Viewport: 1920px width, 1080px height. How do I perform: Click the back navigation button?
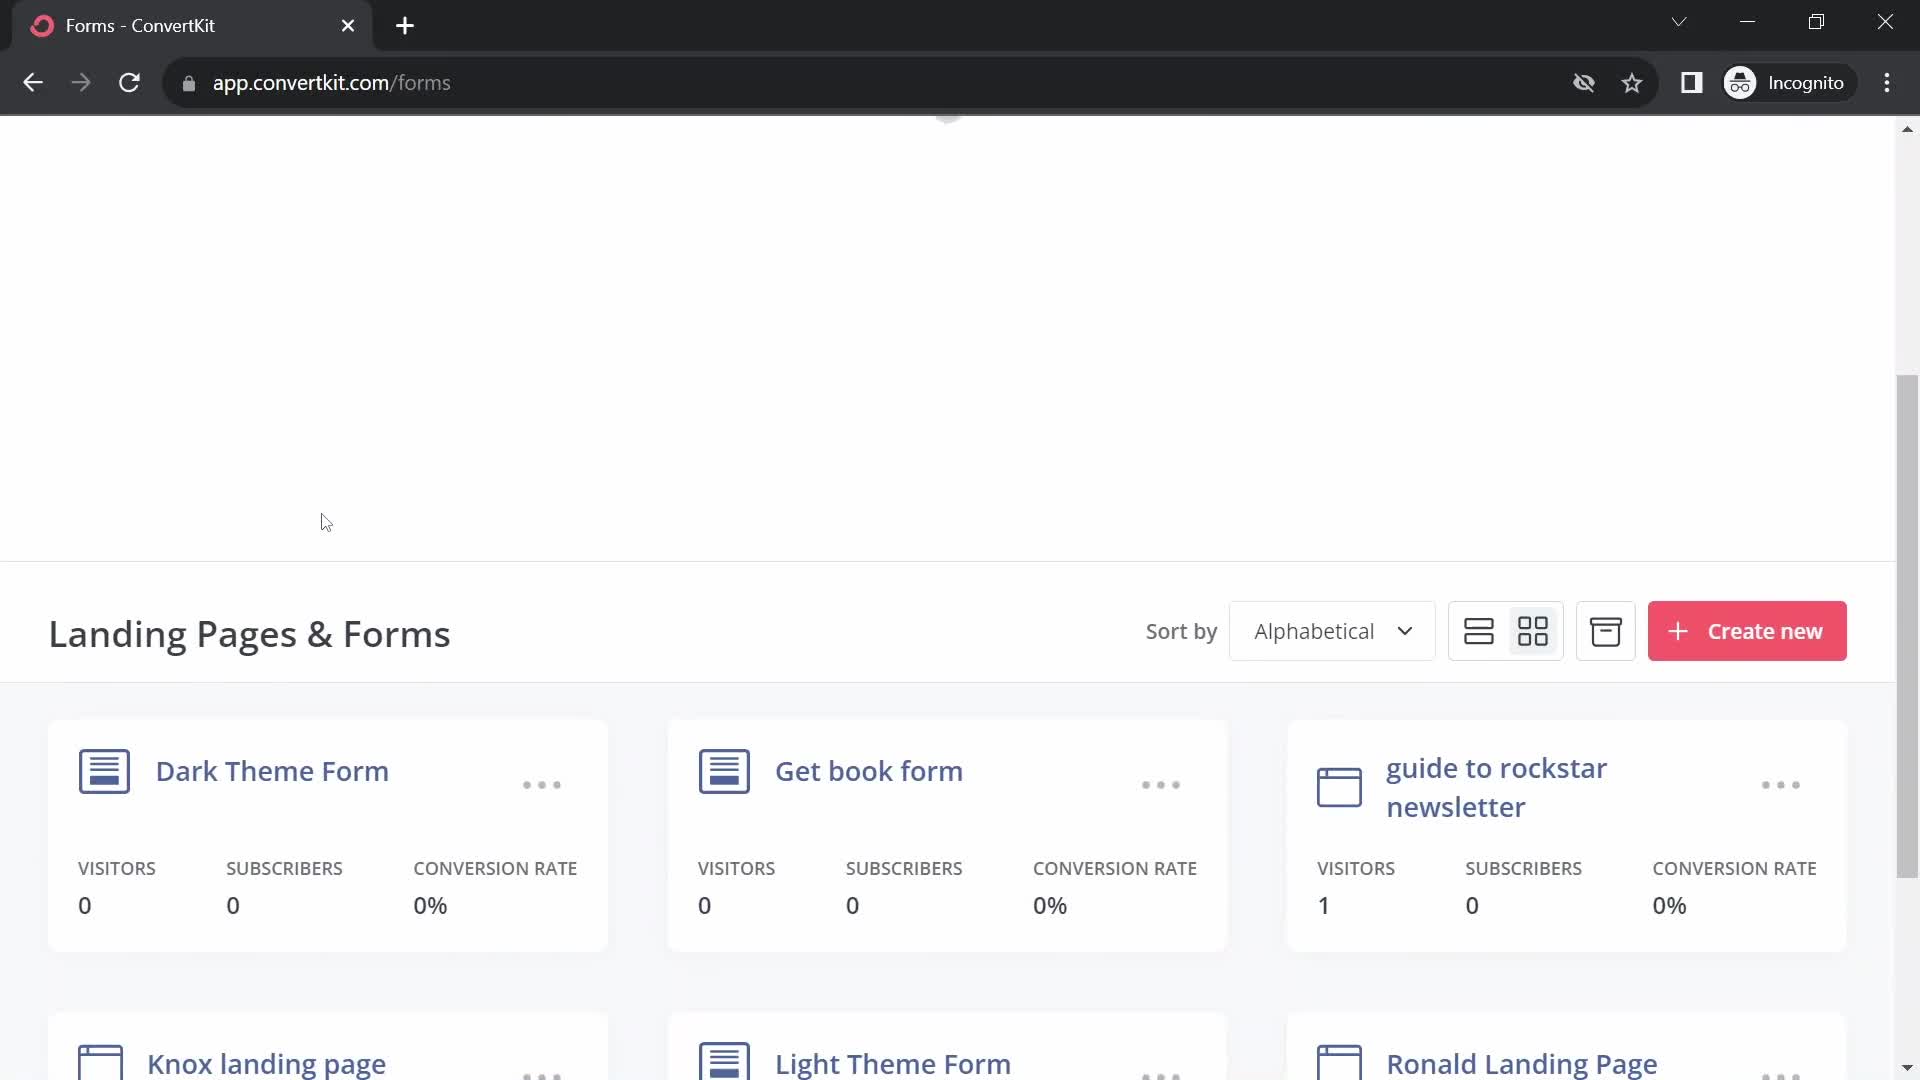32,82
